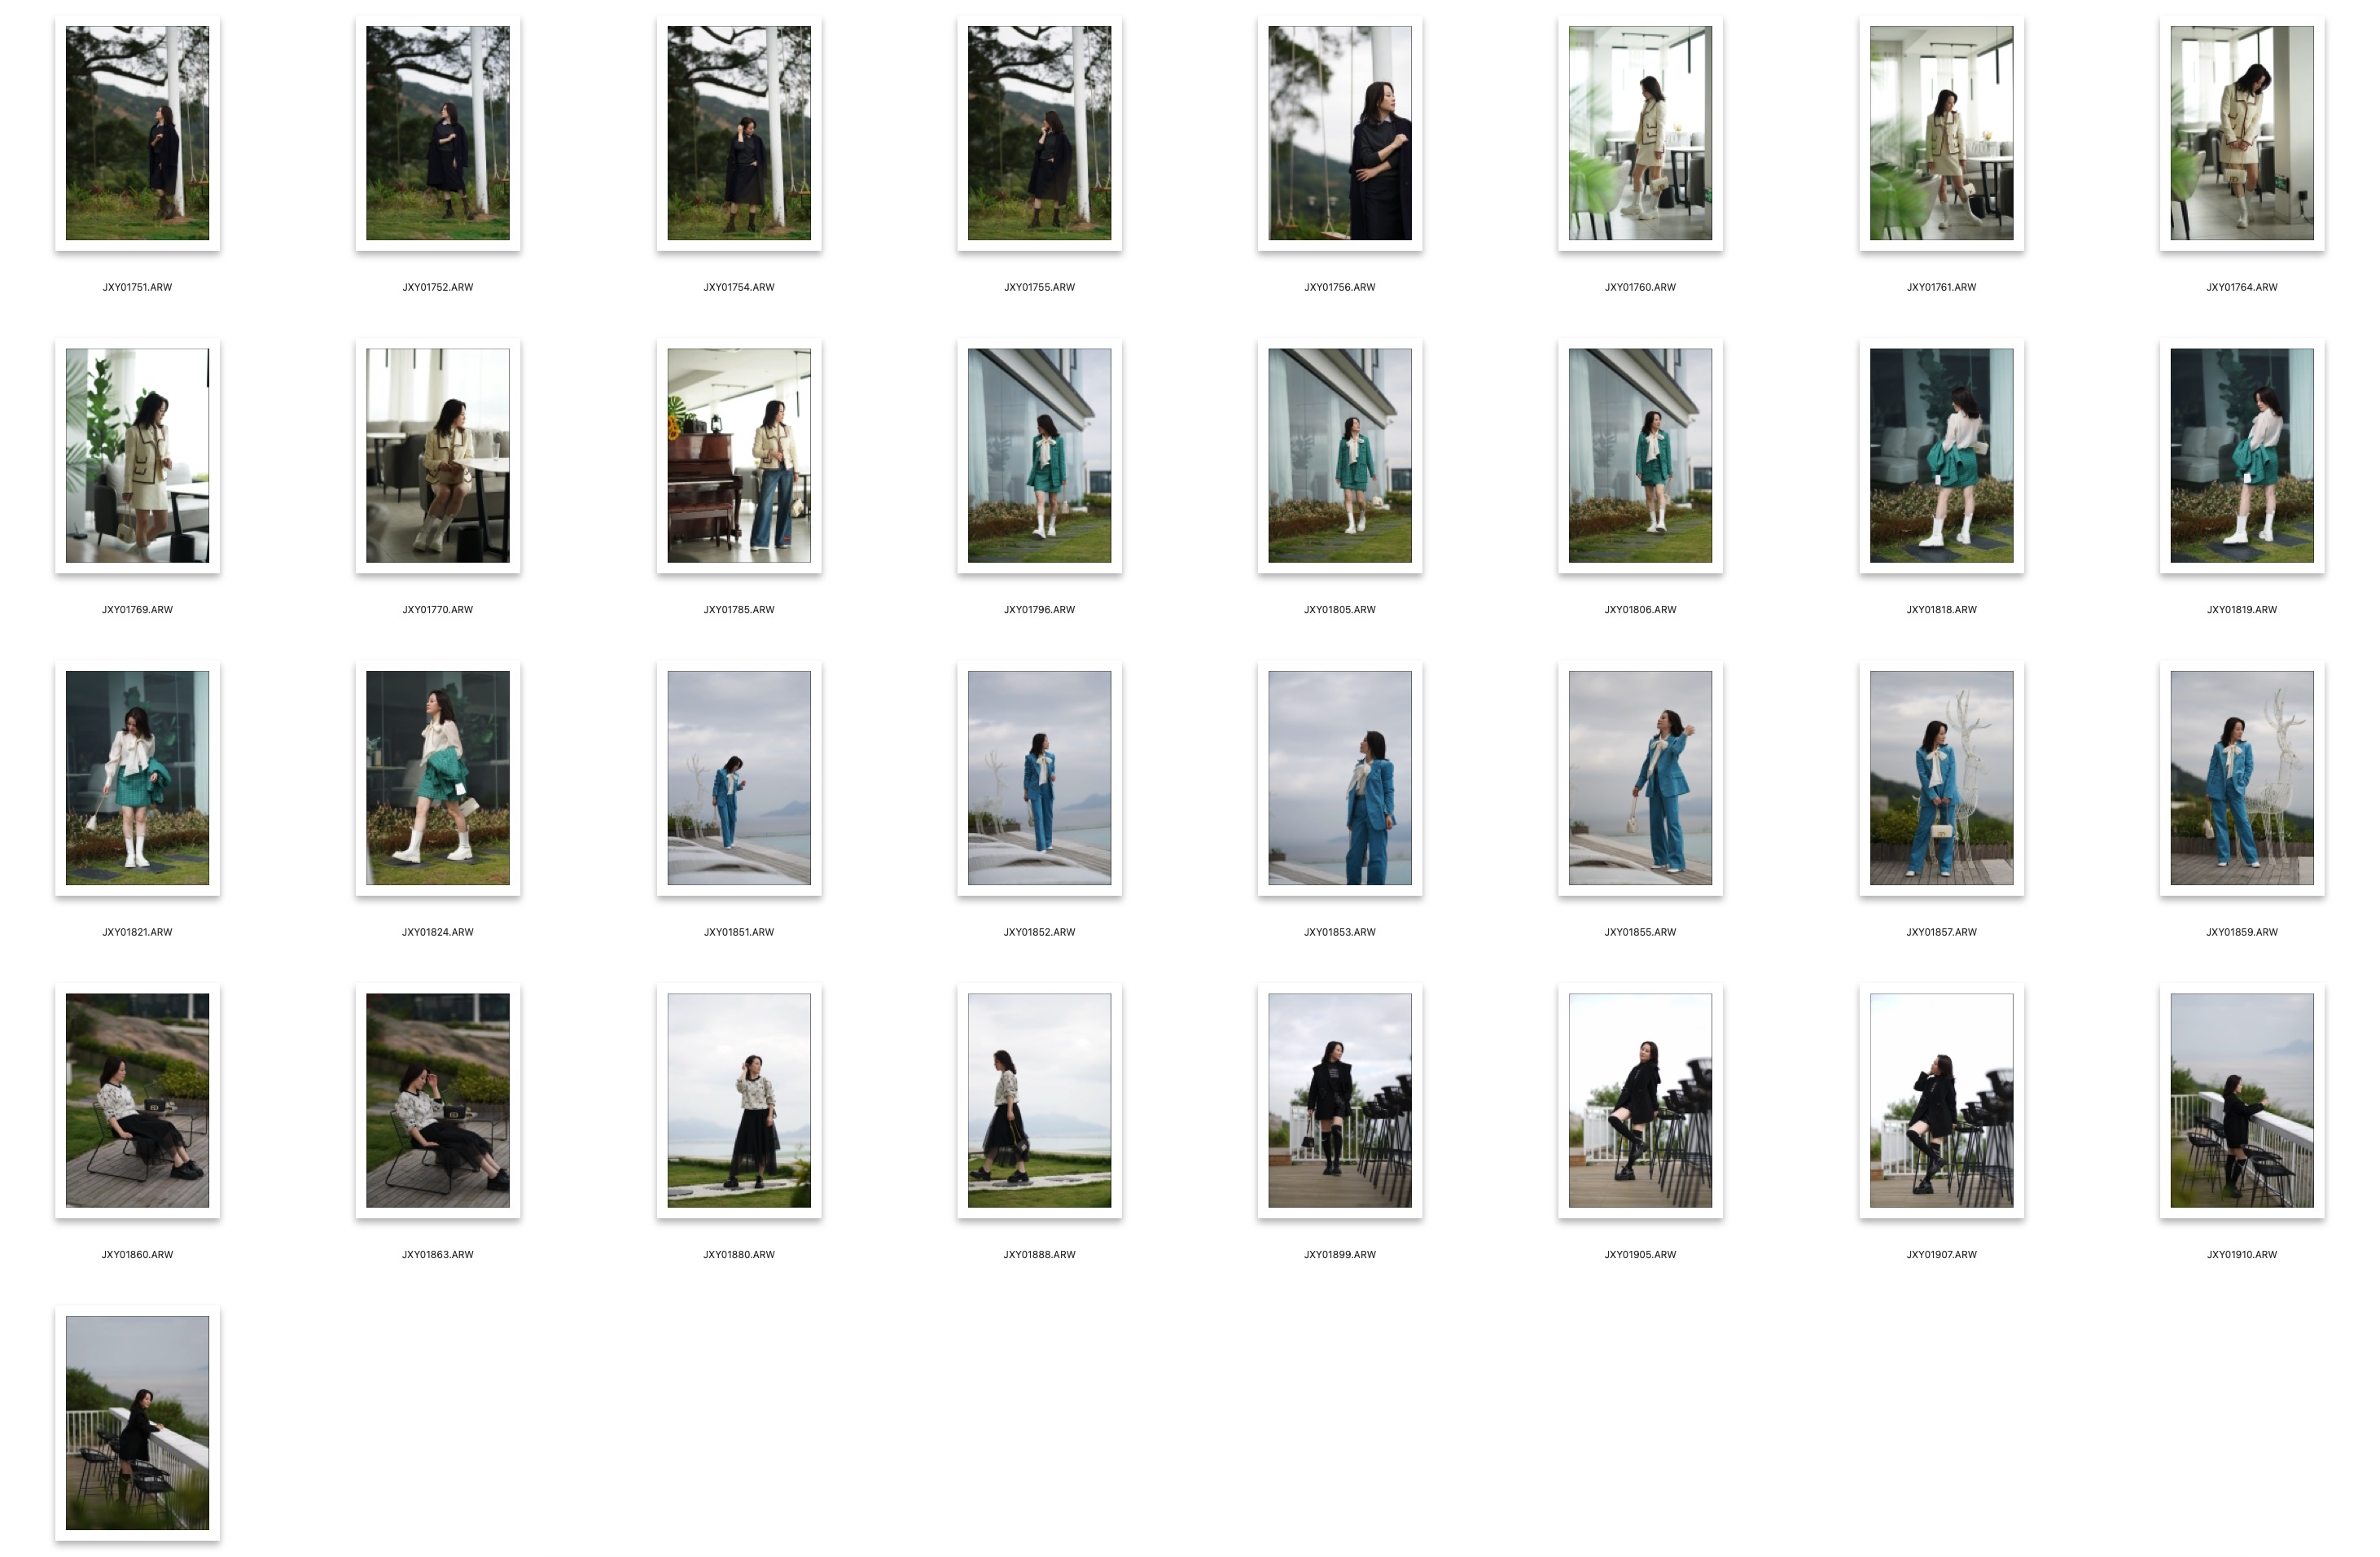Click the filename label JXY01769.ARW
This screenshot has height=1557, width=2380.
[x=137, y=609]
